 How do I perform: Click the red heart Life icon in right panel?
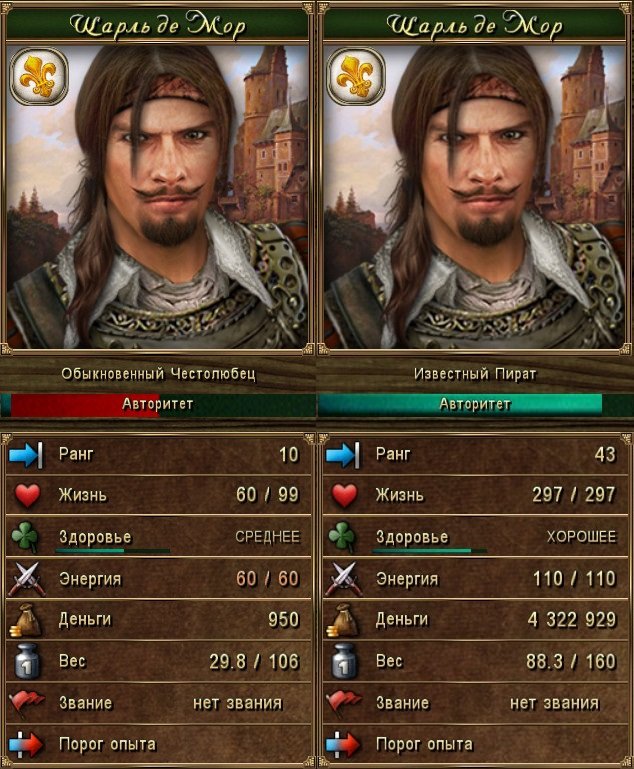344,495
